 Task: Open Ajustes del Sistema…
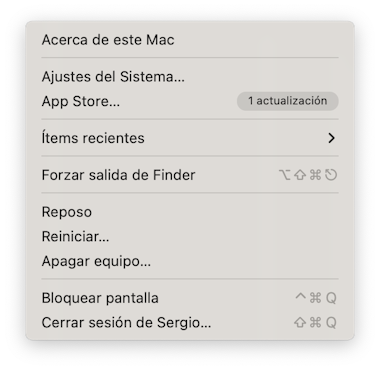pos(190,77)
